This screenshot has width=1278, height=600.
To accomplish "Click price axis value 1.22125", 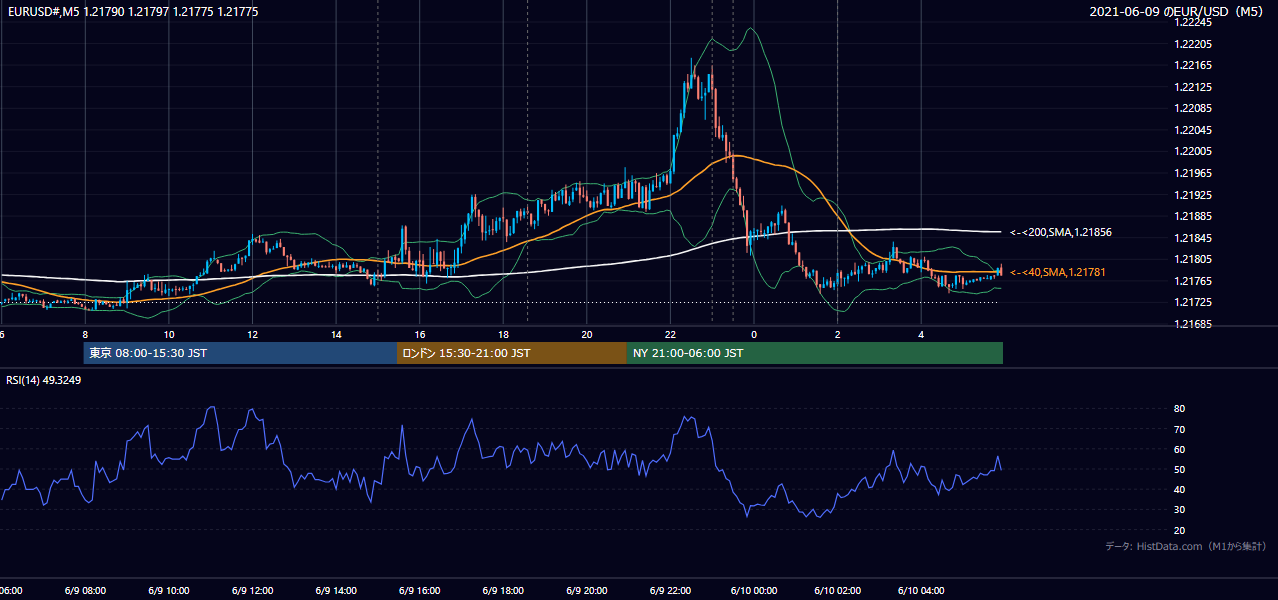I will (x=1191, y=87).
